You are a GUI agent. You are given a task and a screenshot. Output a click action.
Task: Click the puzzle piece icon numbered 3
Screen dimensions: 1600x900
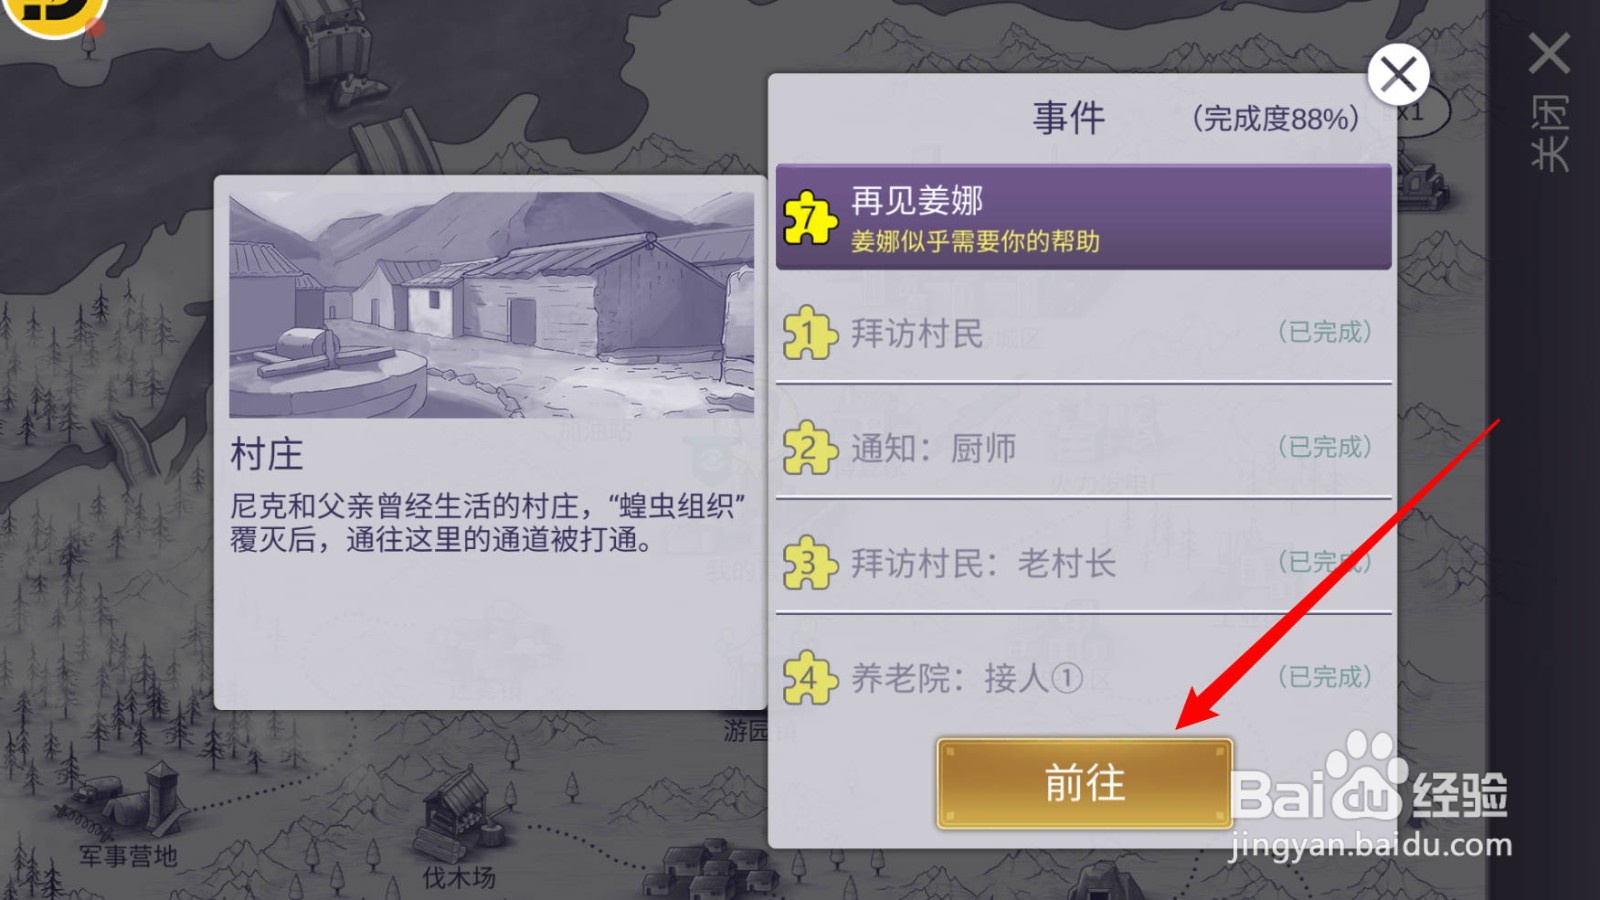coord(809,562)
